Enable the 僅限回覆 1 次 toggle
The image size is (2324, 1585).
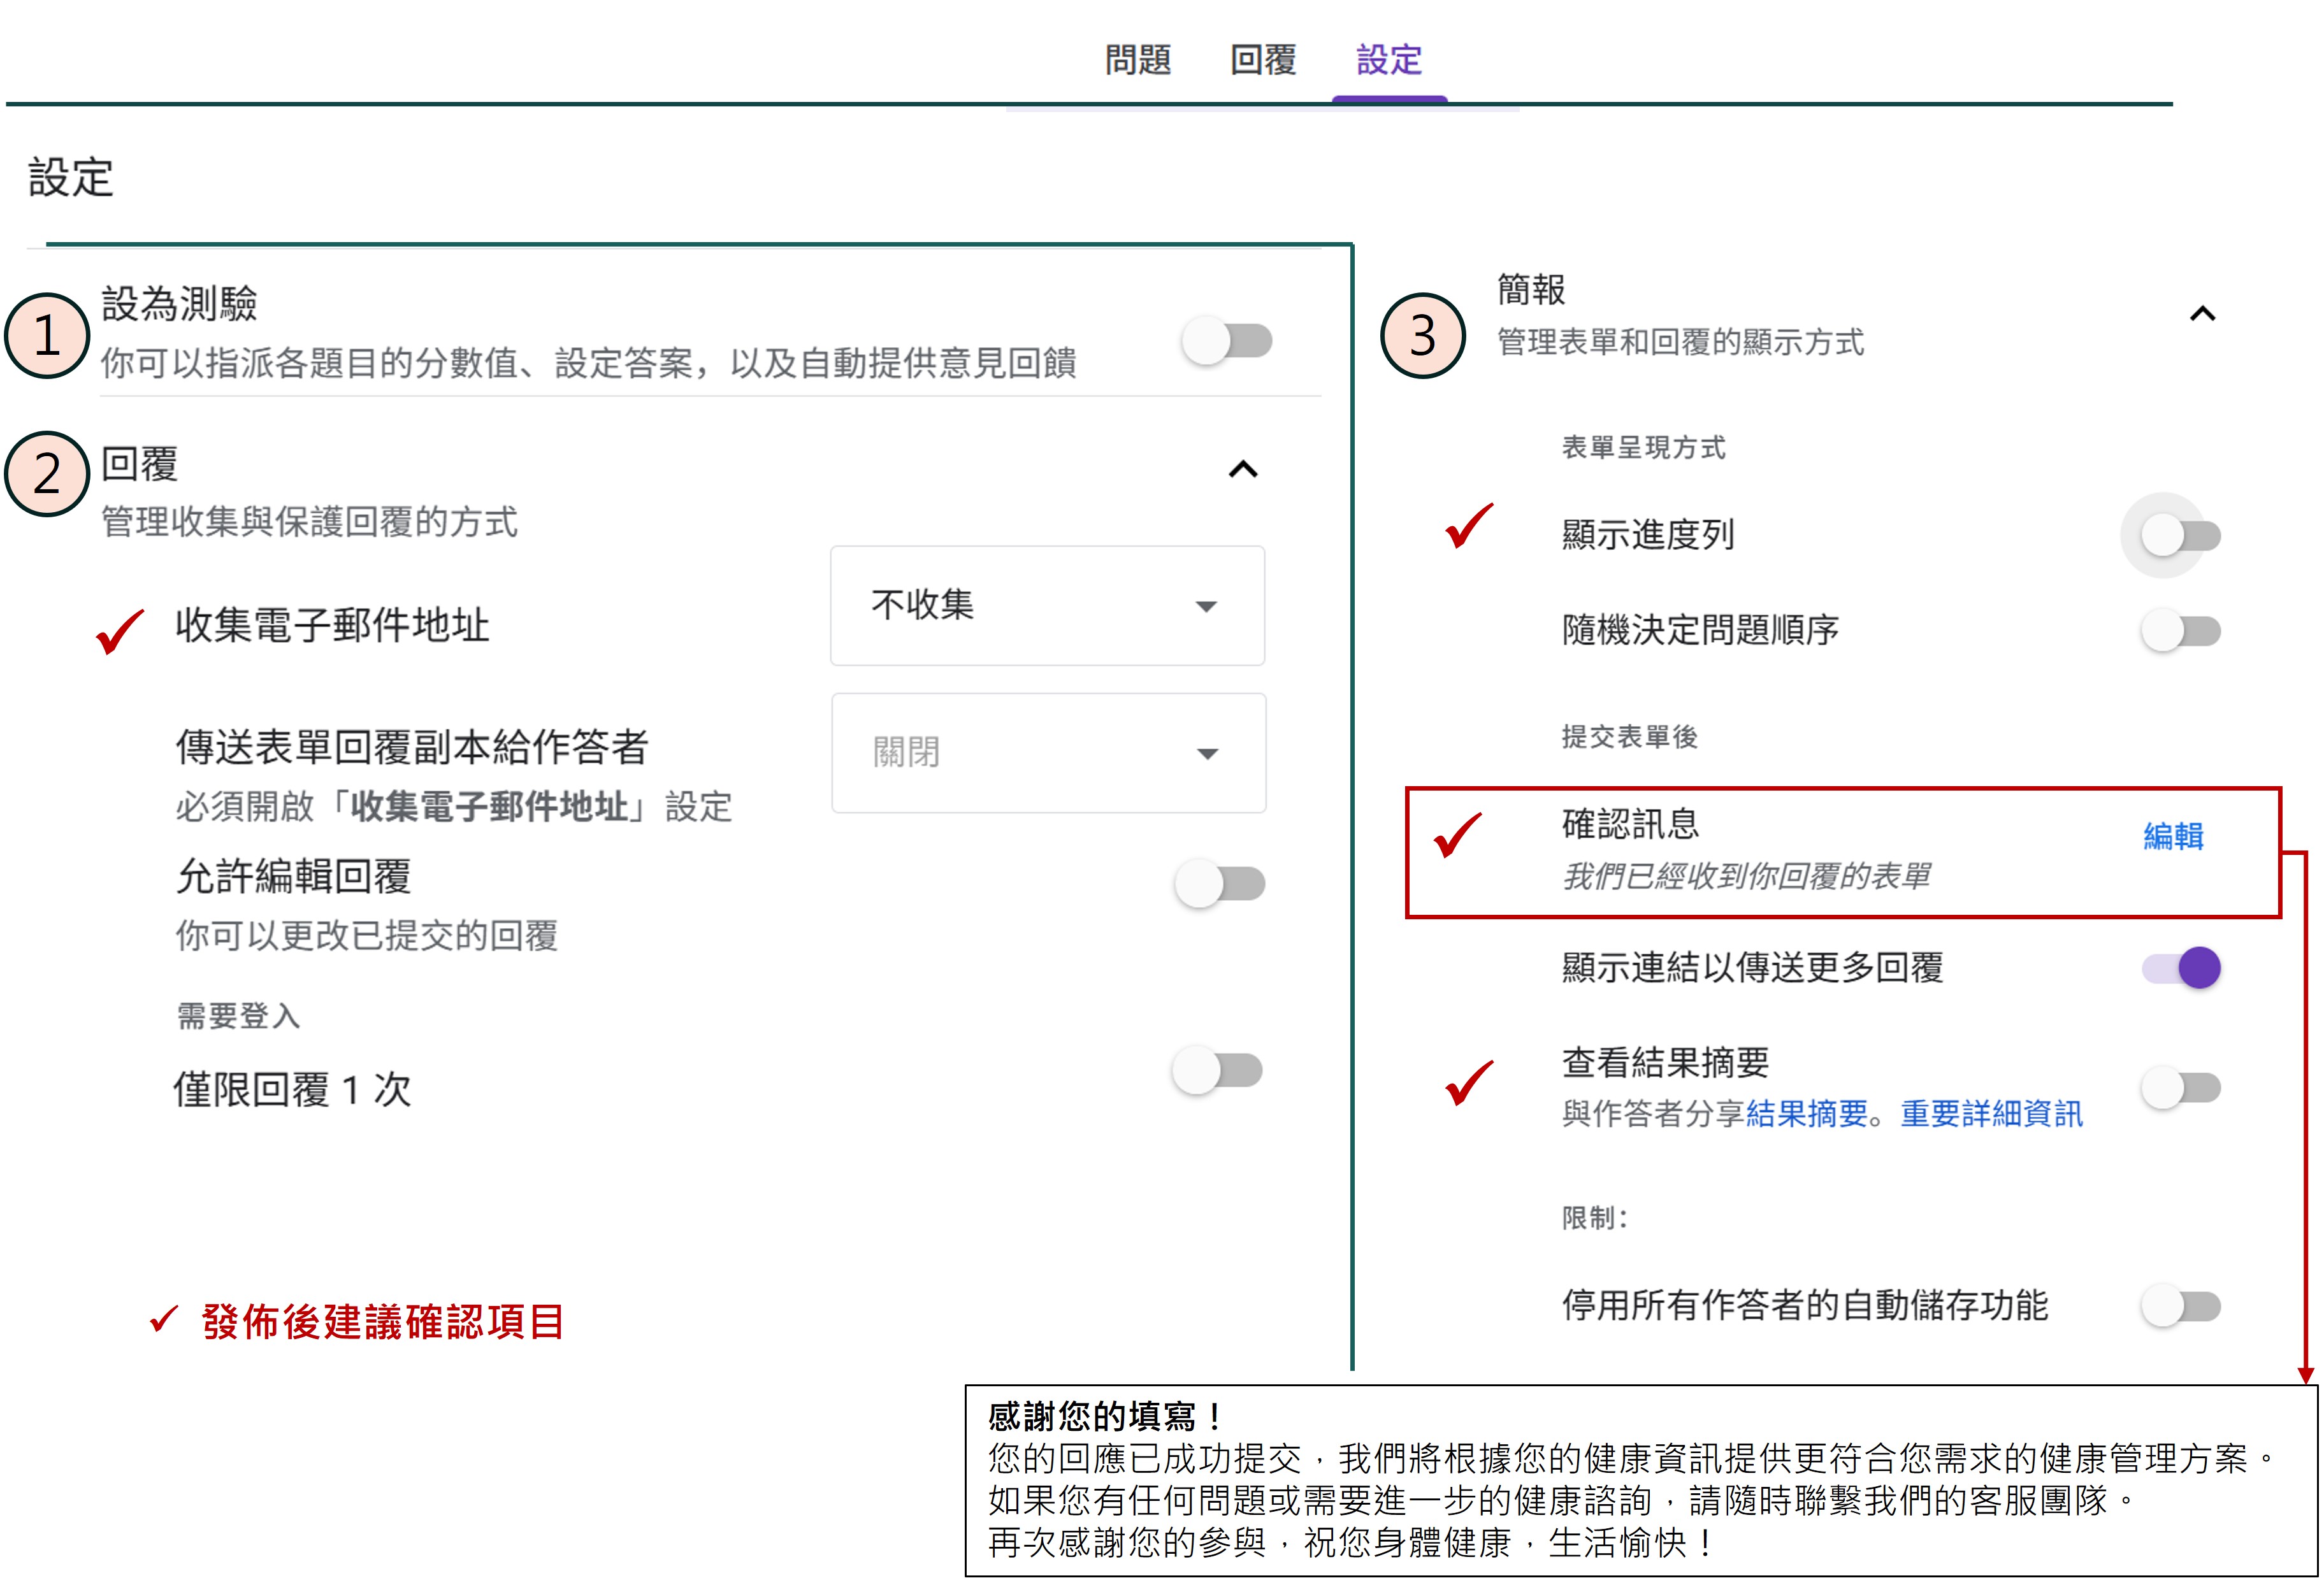[x=1217, y=1071]
